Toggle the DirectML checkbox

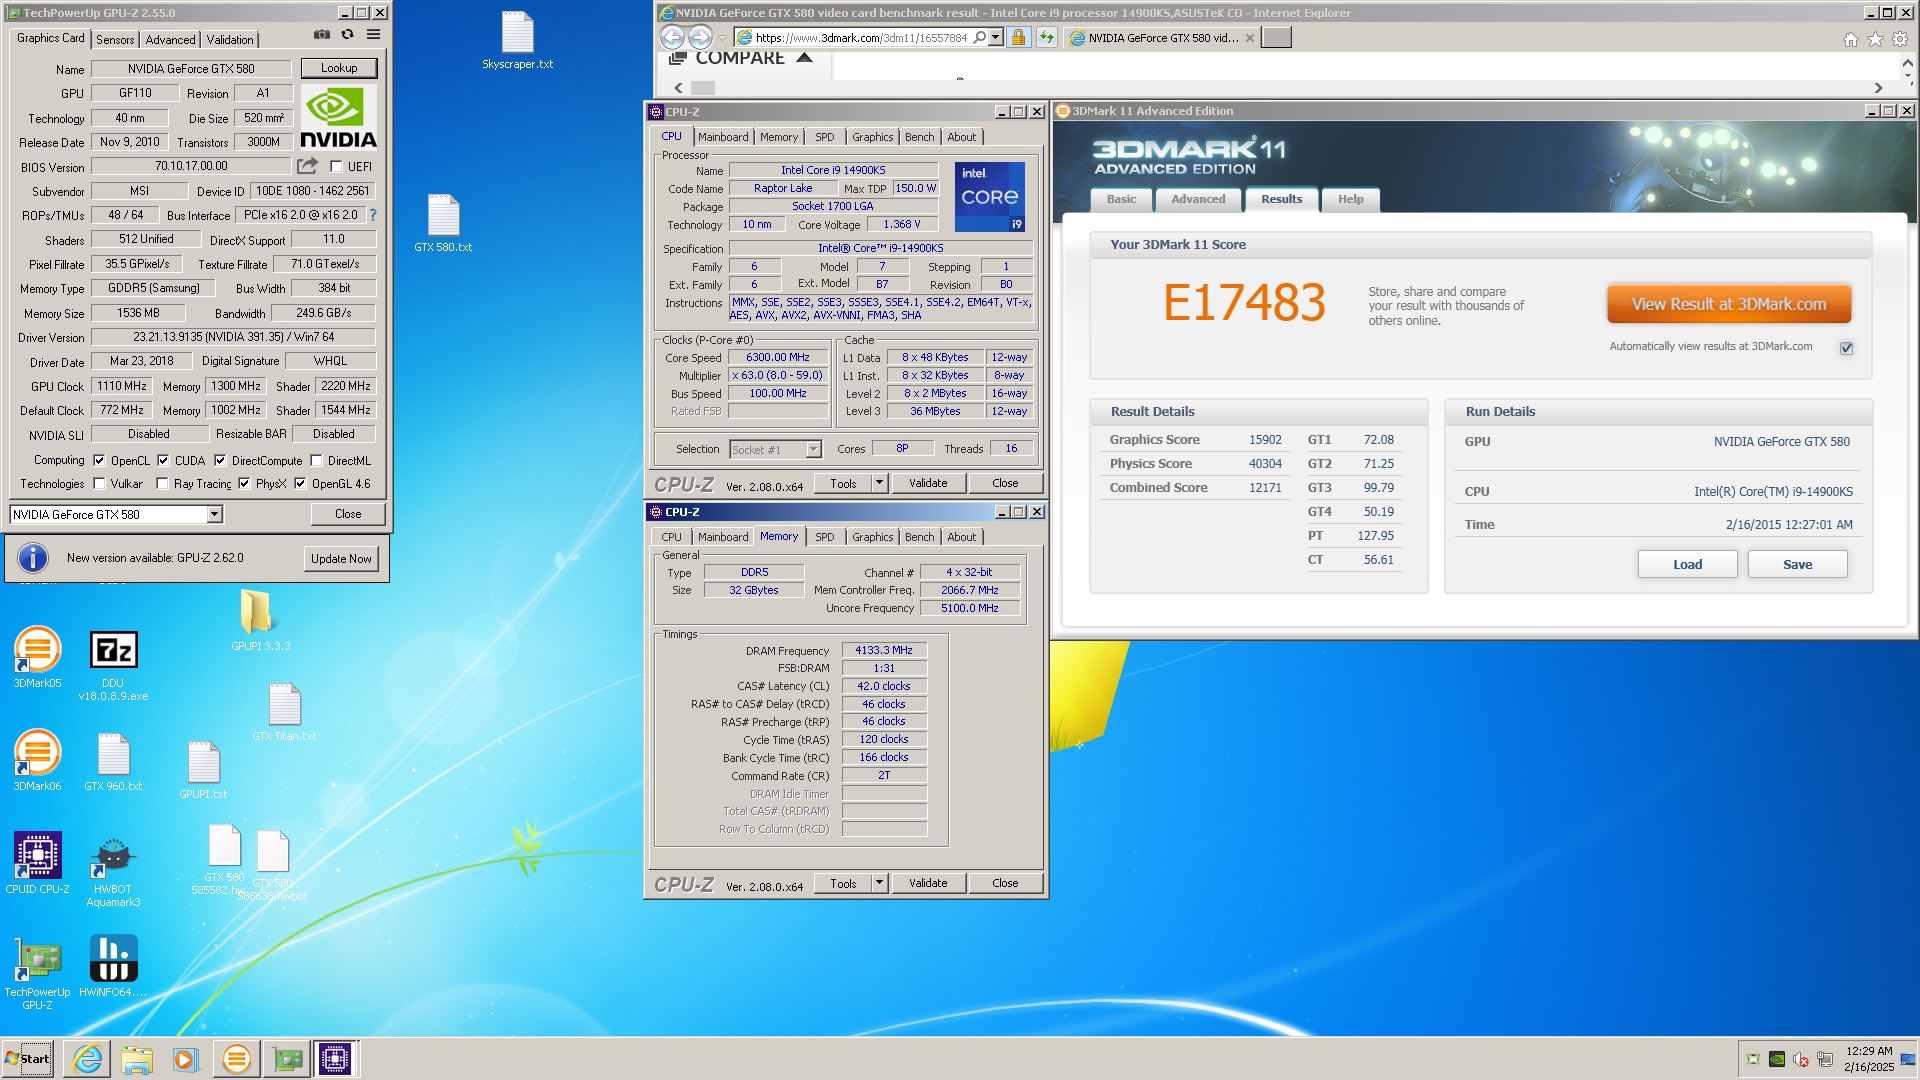(316, 461)
